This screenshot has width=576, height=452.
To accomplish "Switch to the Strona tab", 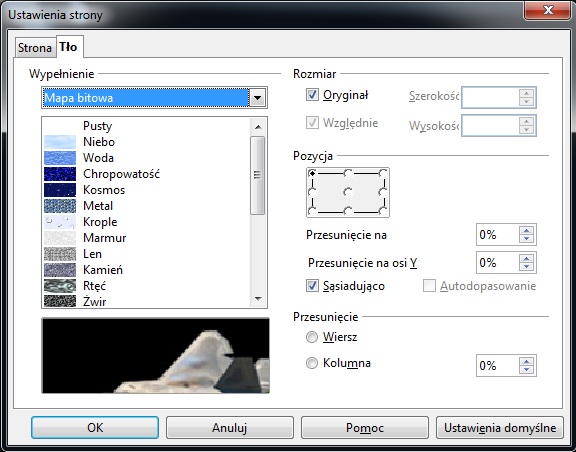I will pyautogui.click(x=35, y=48).
